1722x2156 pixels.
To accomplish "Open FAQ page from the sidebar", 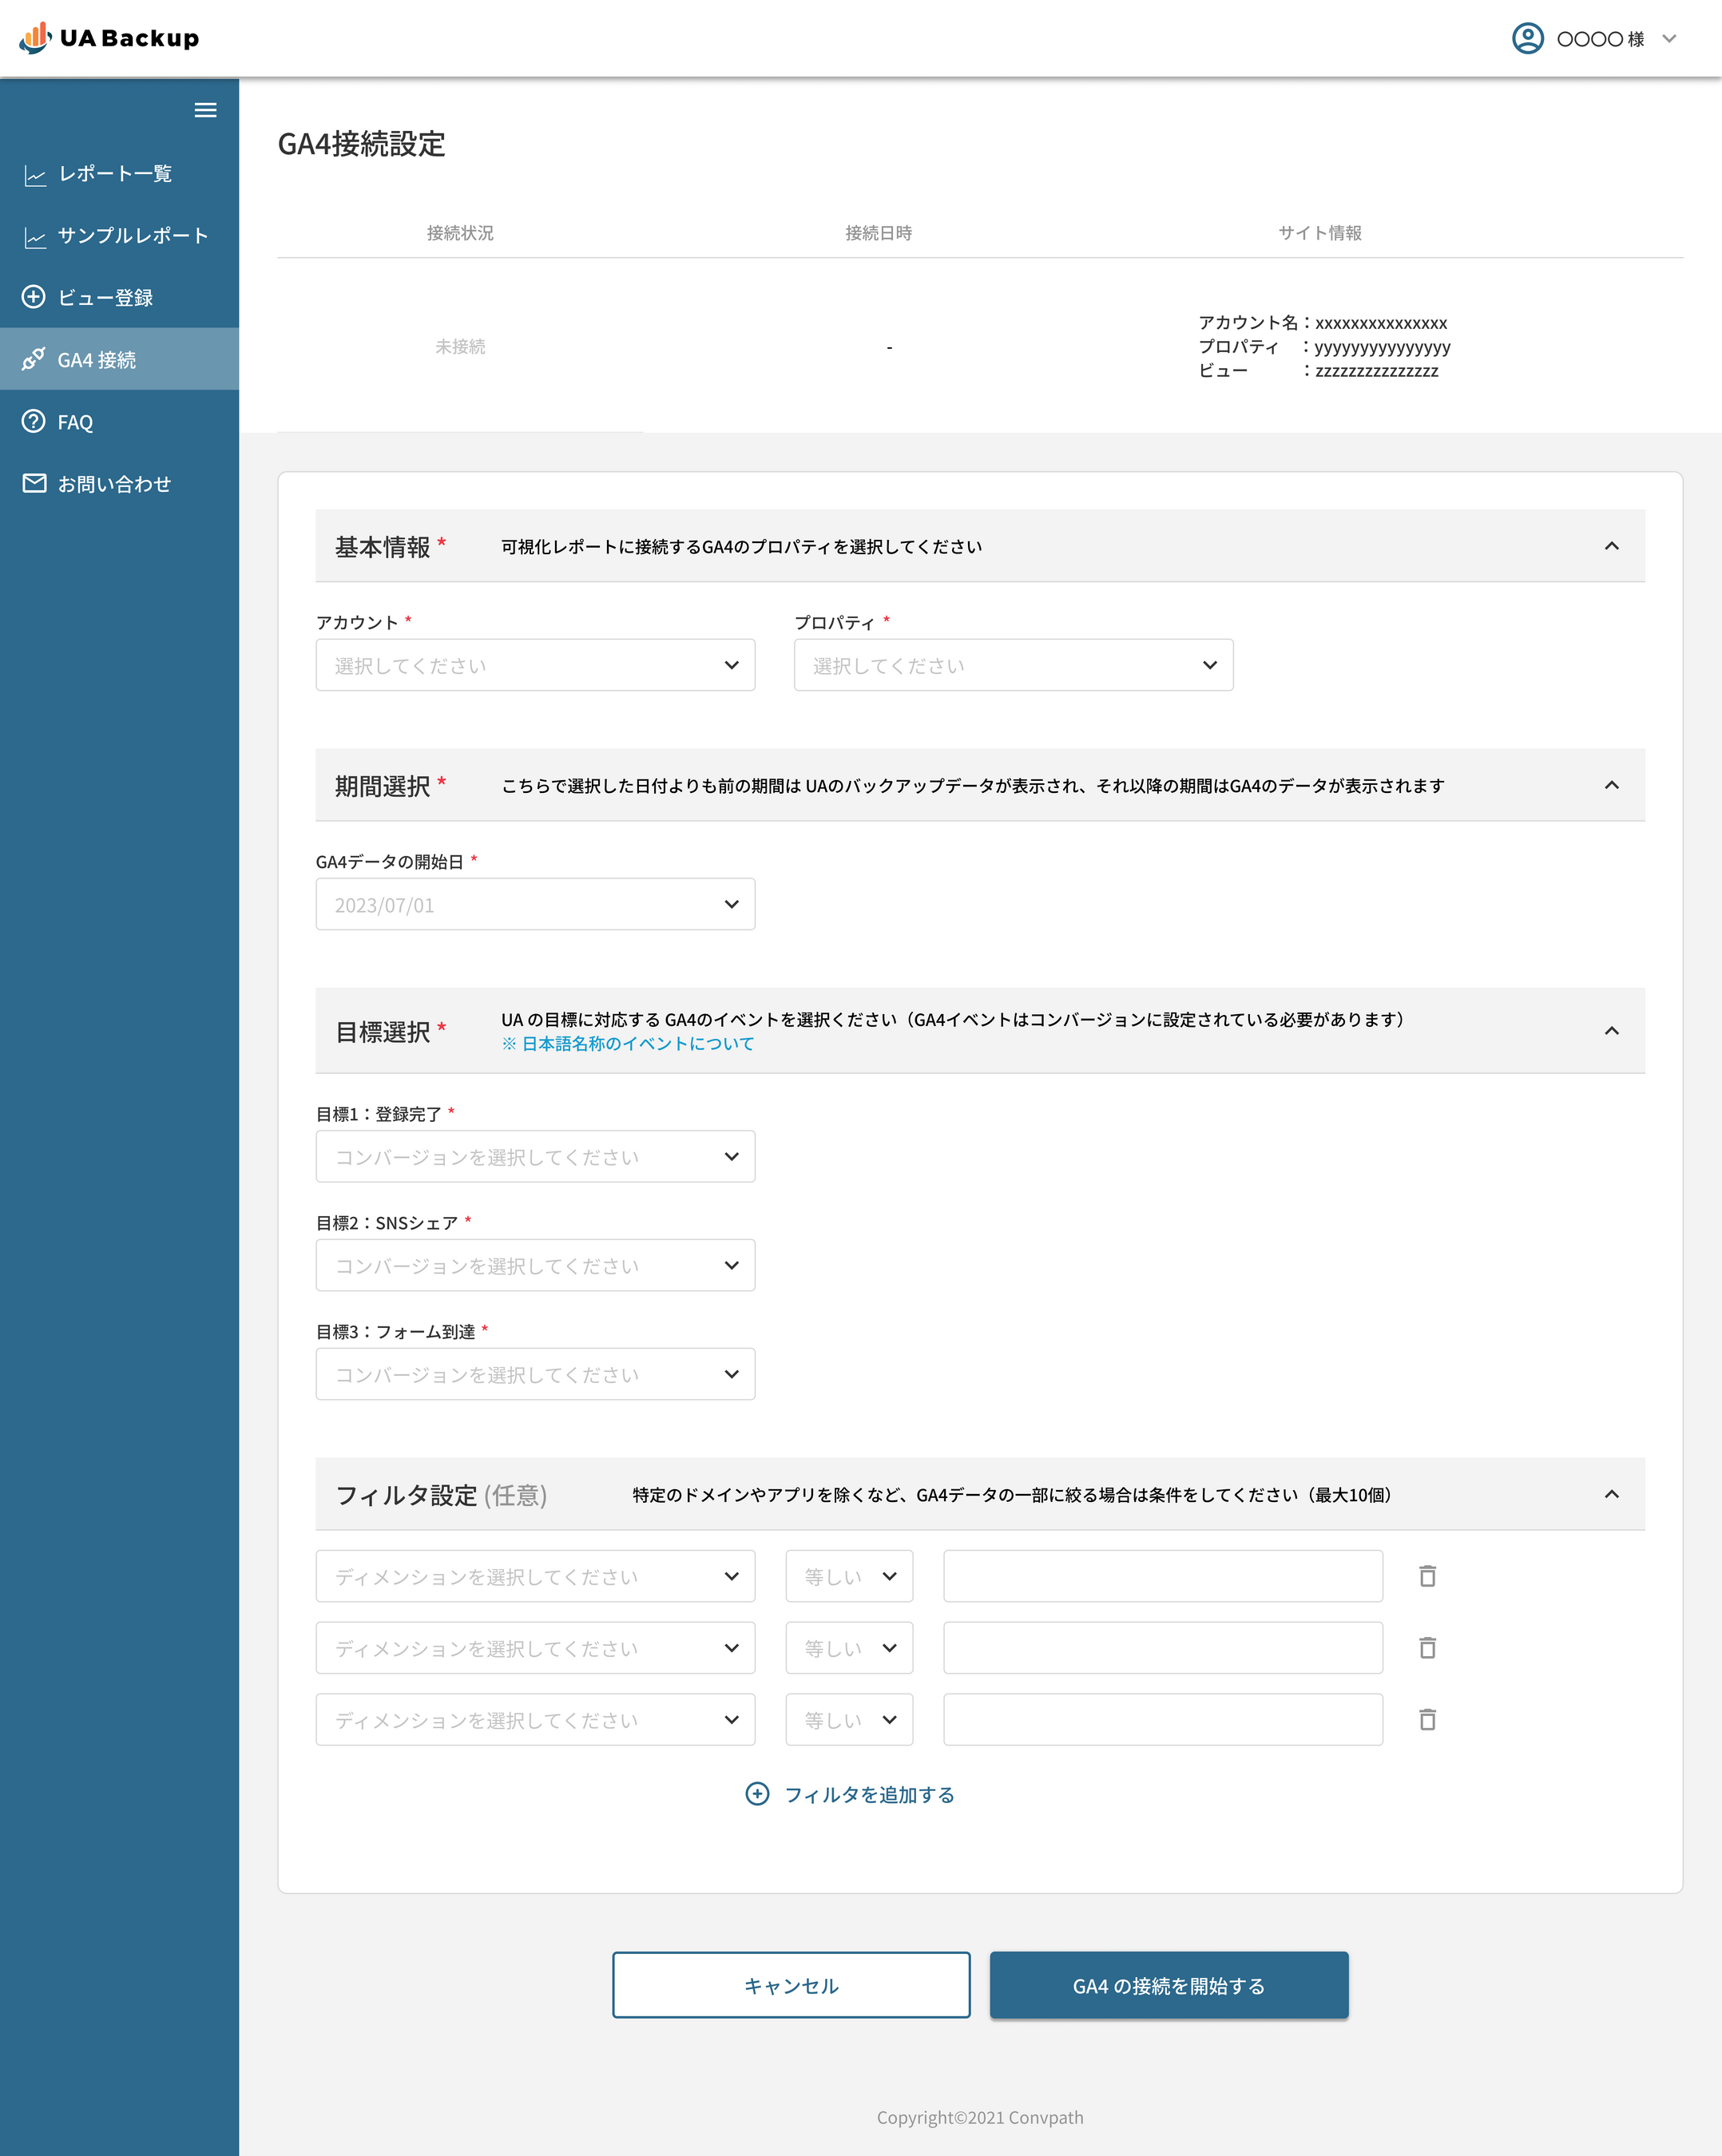I will pos(75,422).
